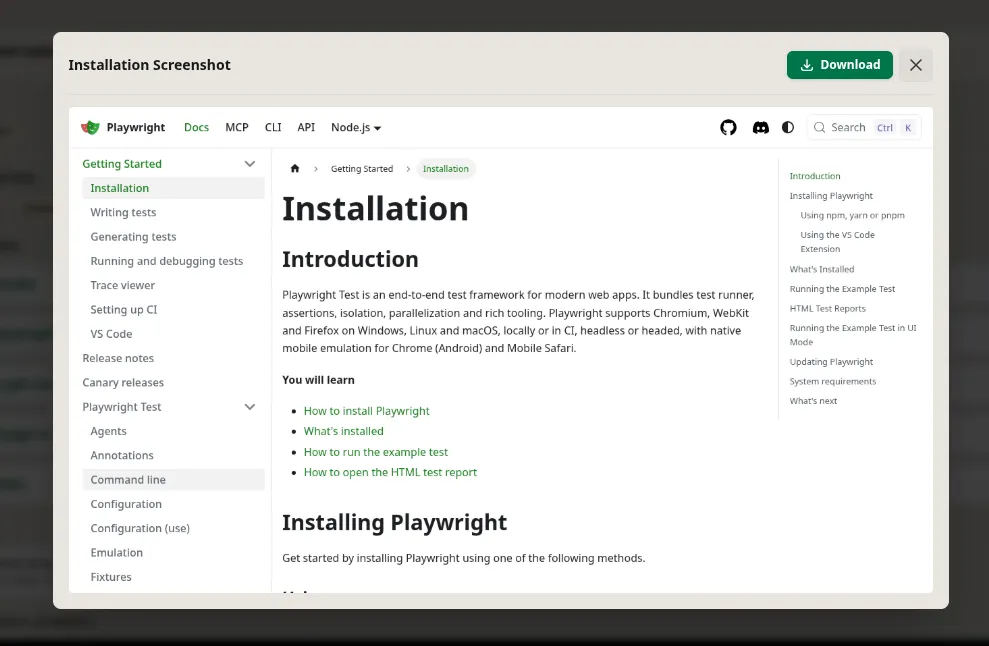The height and width of the screenshot is (646, 989).
Task: Follow the What's installed link
Action: click(344, 431)
